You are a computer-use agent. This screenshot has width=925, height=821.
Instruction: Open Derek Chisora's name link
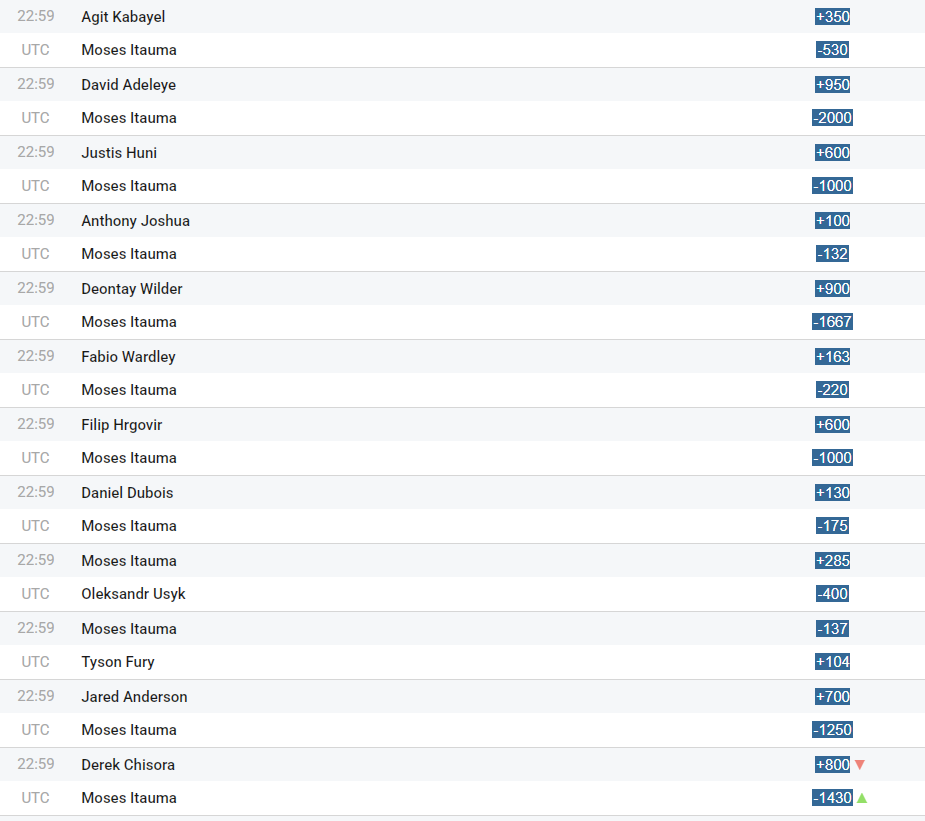(x=128, y=765)
